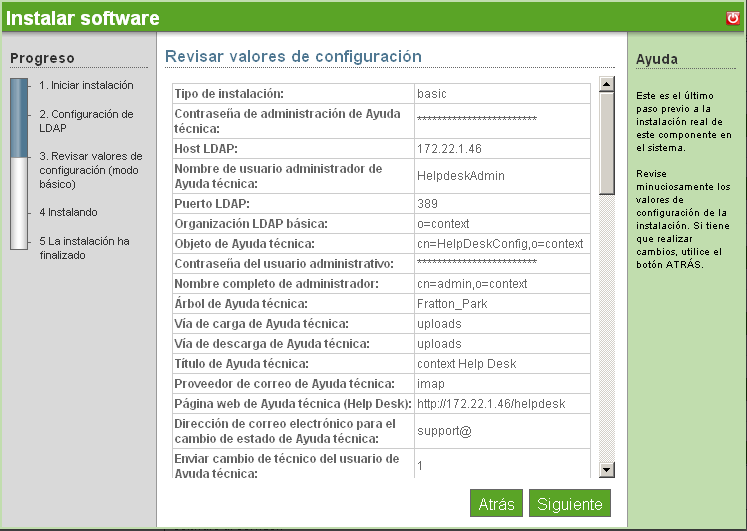Screen dimensions: 747x531
Task: Click the vertical scrollbar thumb
Action: [606, 143]
